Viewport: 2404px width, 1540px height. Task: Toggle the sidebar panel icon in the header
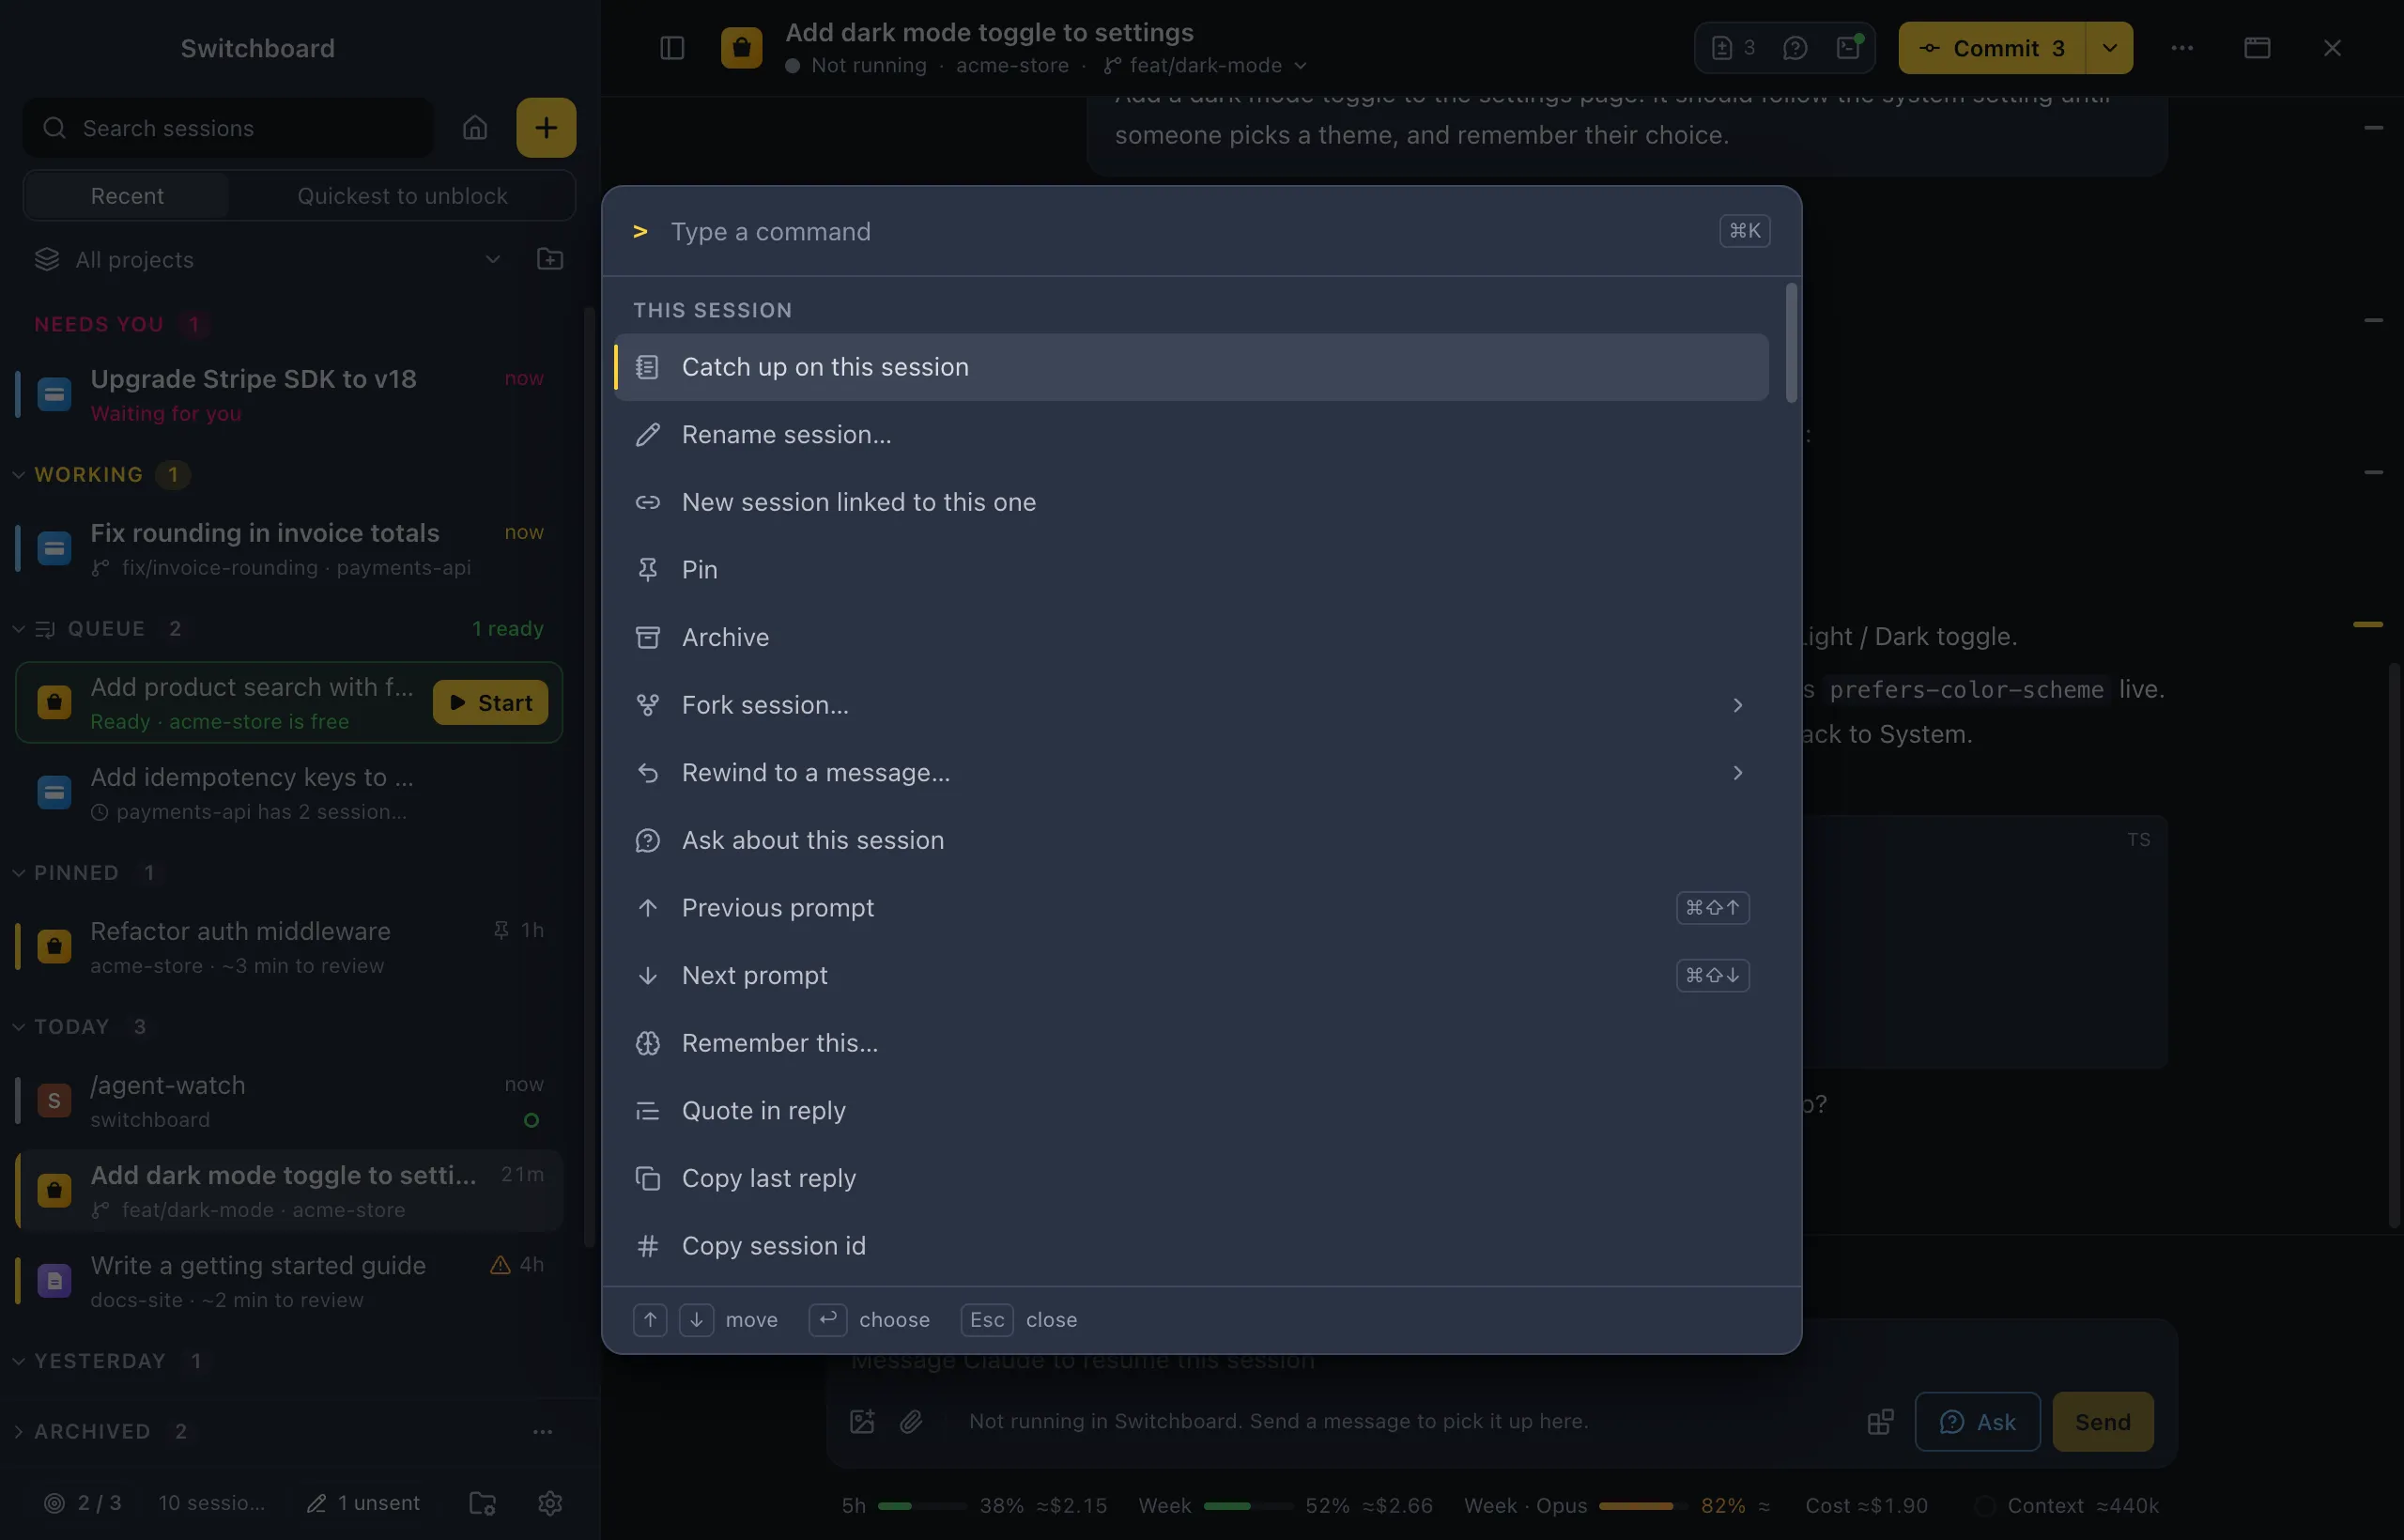pos(672,48)
